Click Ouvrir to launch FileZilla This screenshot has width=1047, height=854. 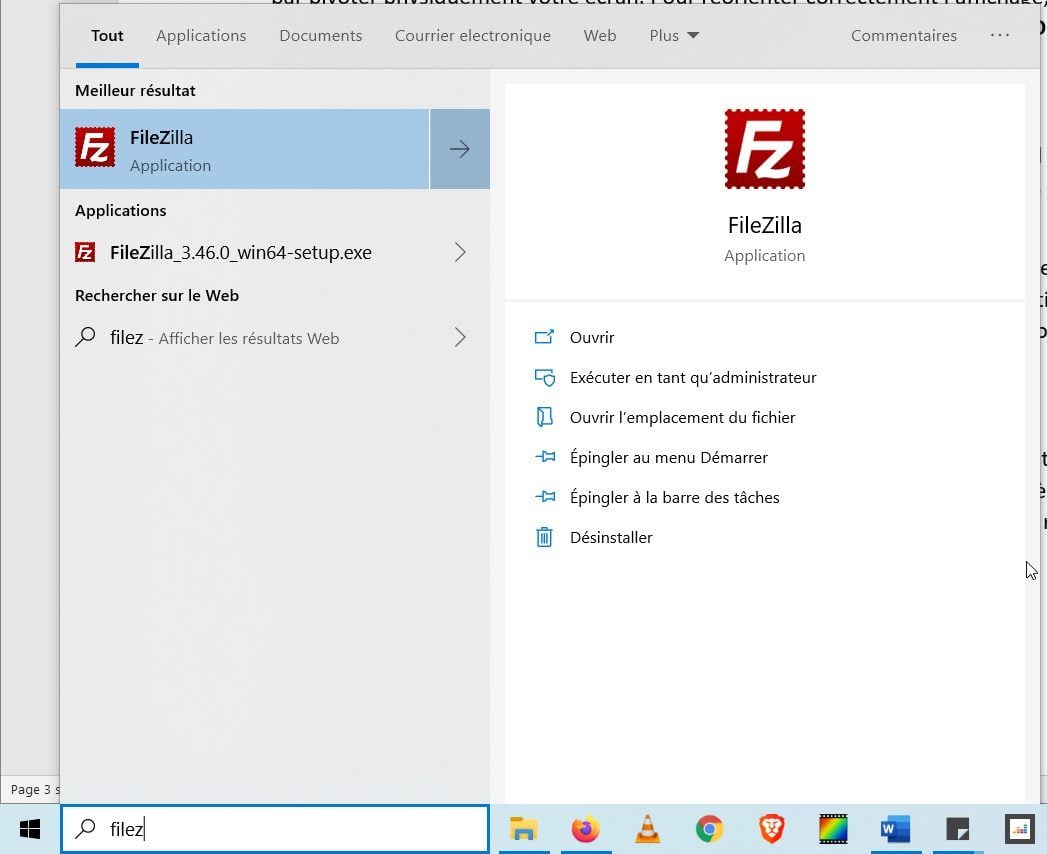[592, 337]
